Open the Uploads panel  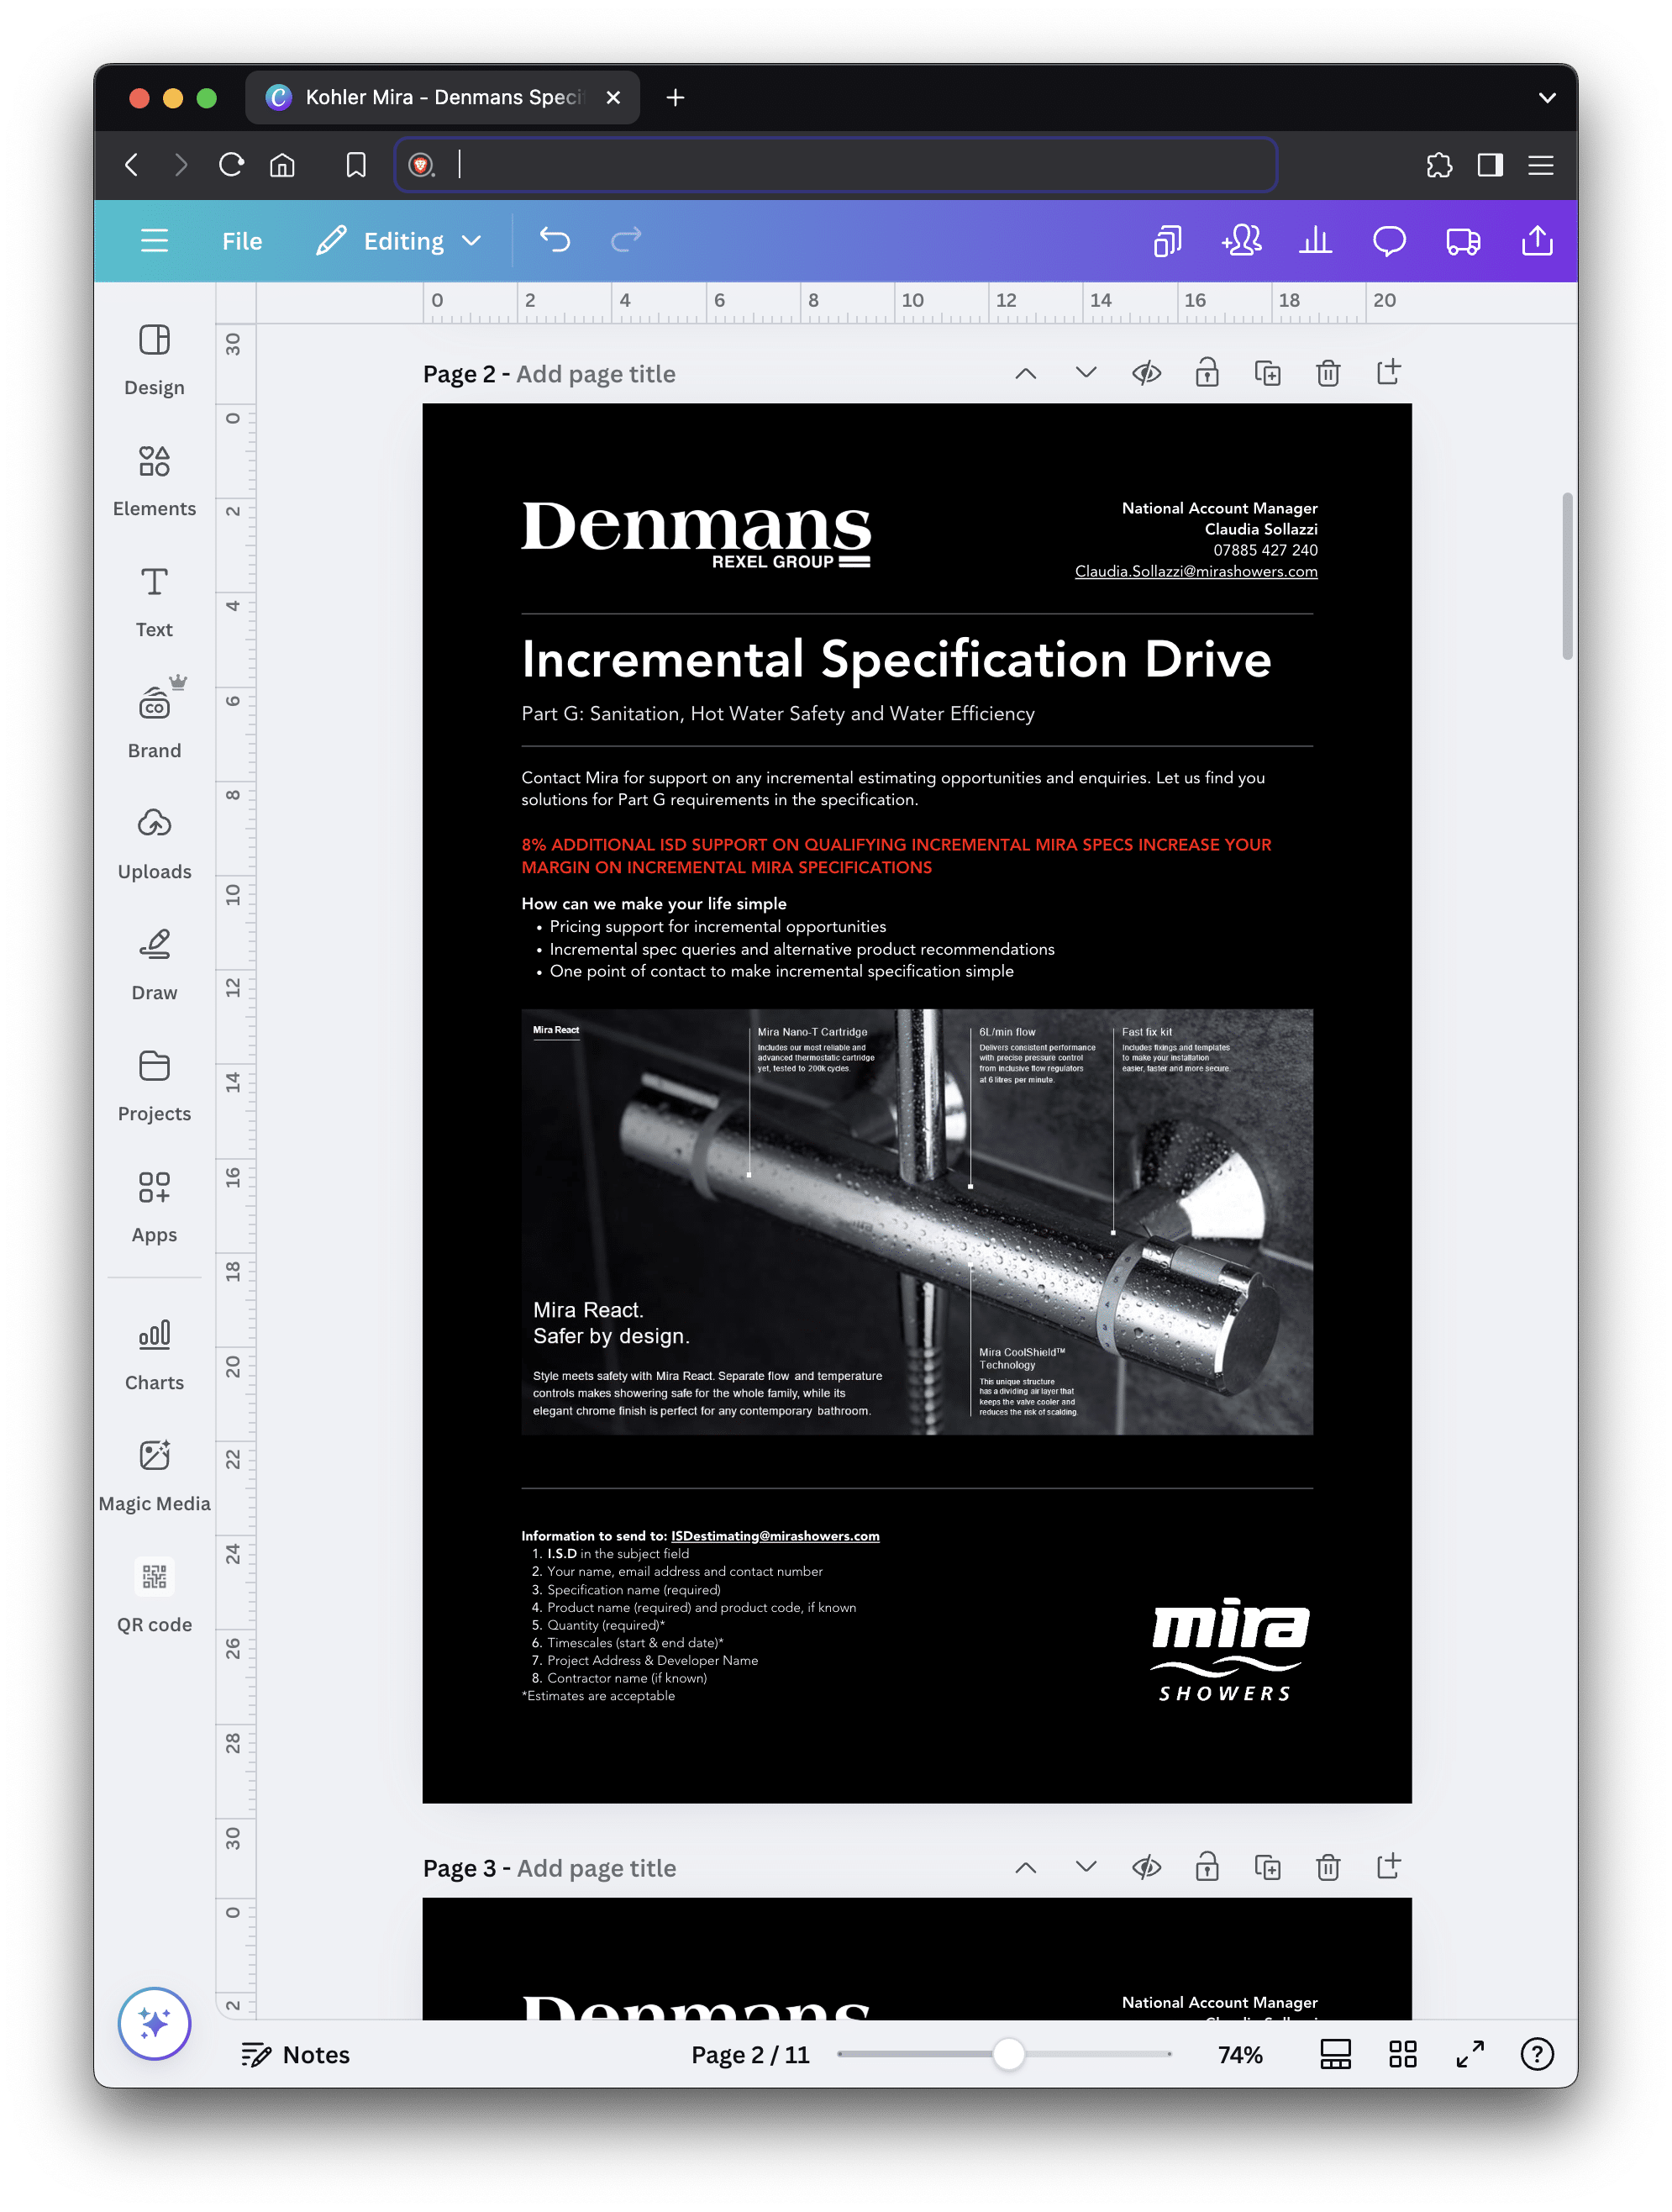point(154,844)
